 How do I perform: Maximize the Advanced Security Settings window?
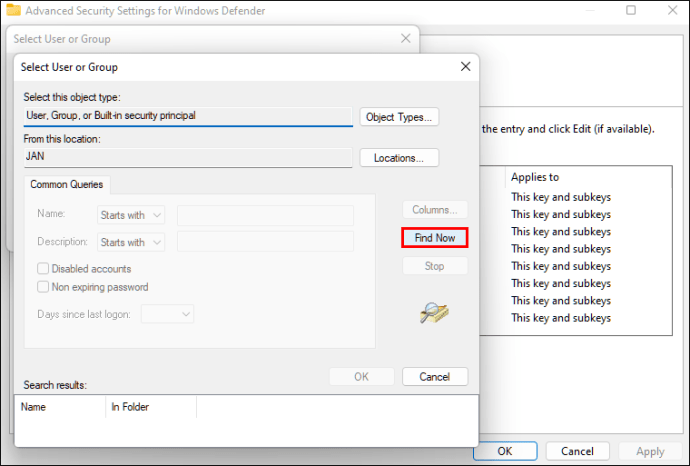631,11
